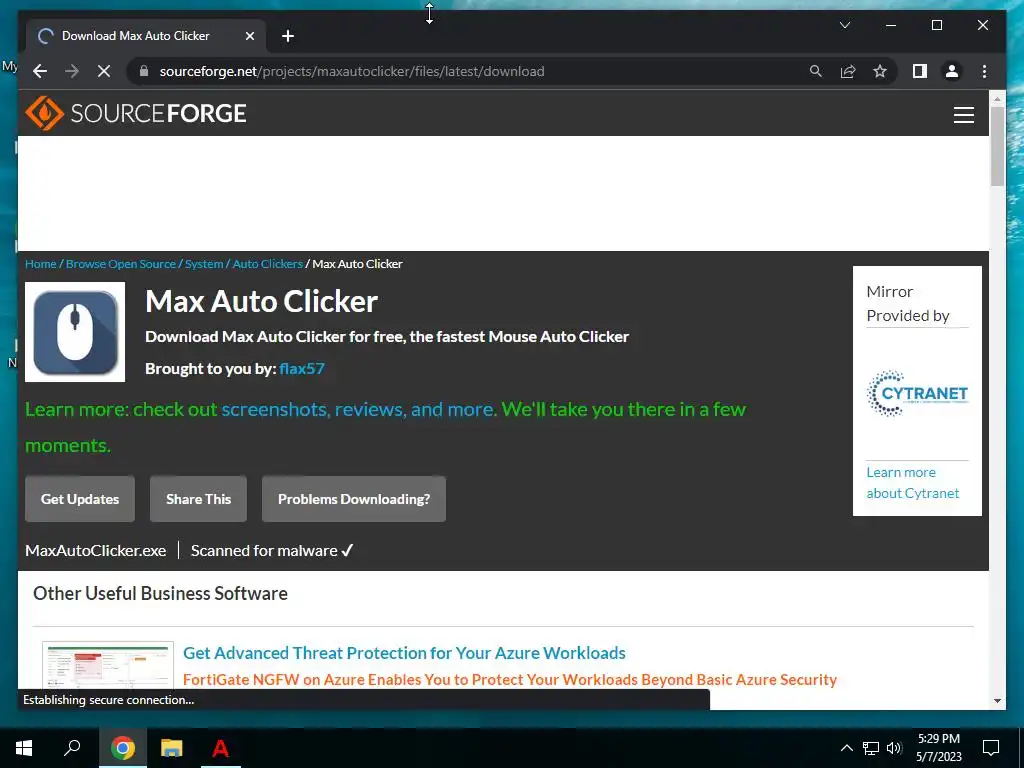Open a new browser tab
Screen dimensions: 1024x768
[288, 36]
